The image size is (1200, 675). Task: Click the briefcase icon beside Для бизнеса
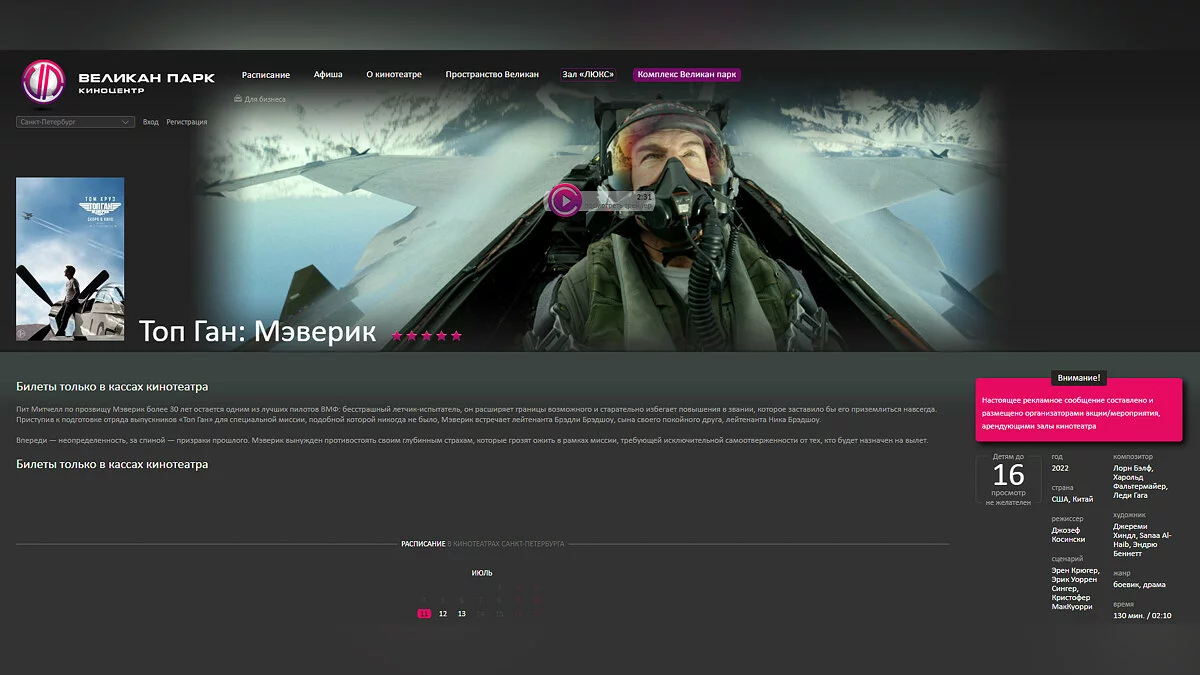tap(238, 99)
